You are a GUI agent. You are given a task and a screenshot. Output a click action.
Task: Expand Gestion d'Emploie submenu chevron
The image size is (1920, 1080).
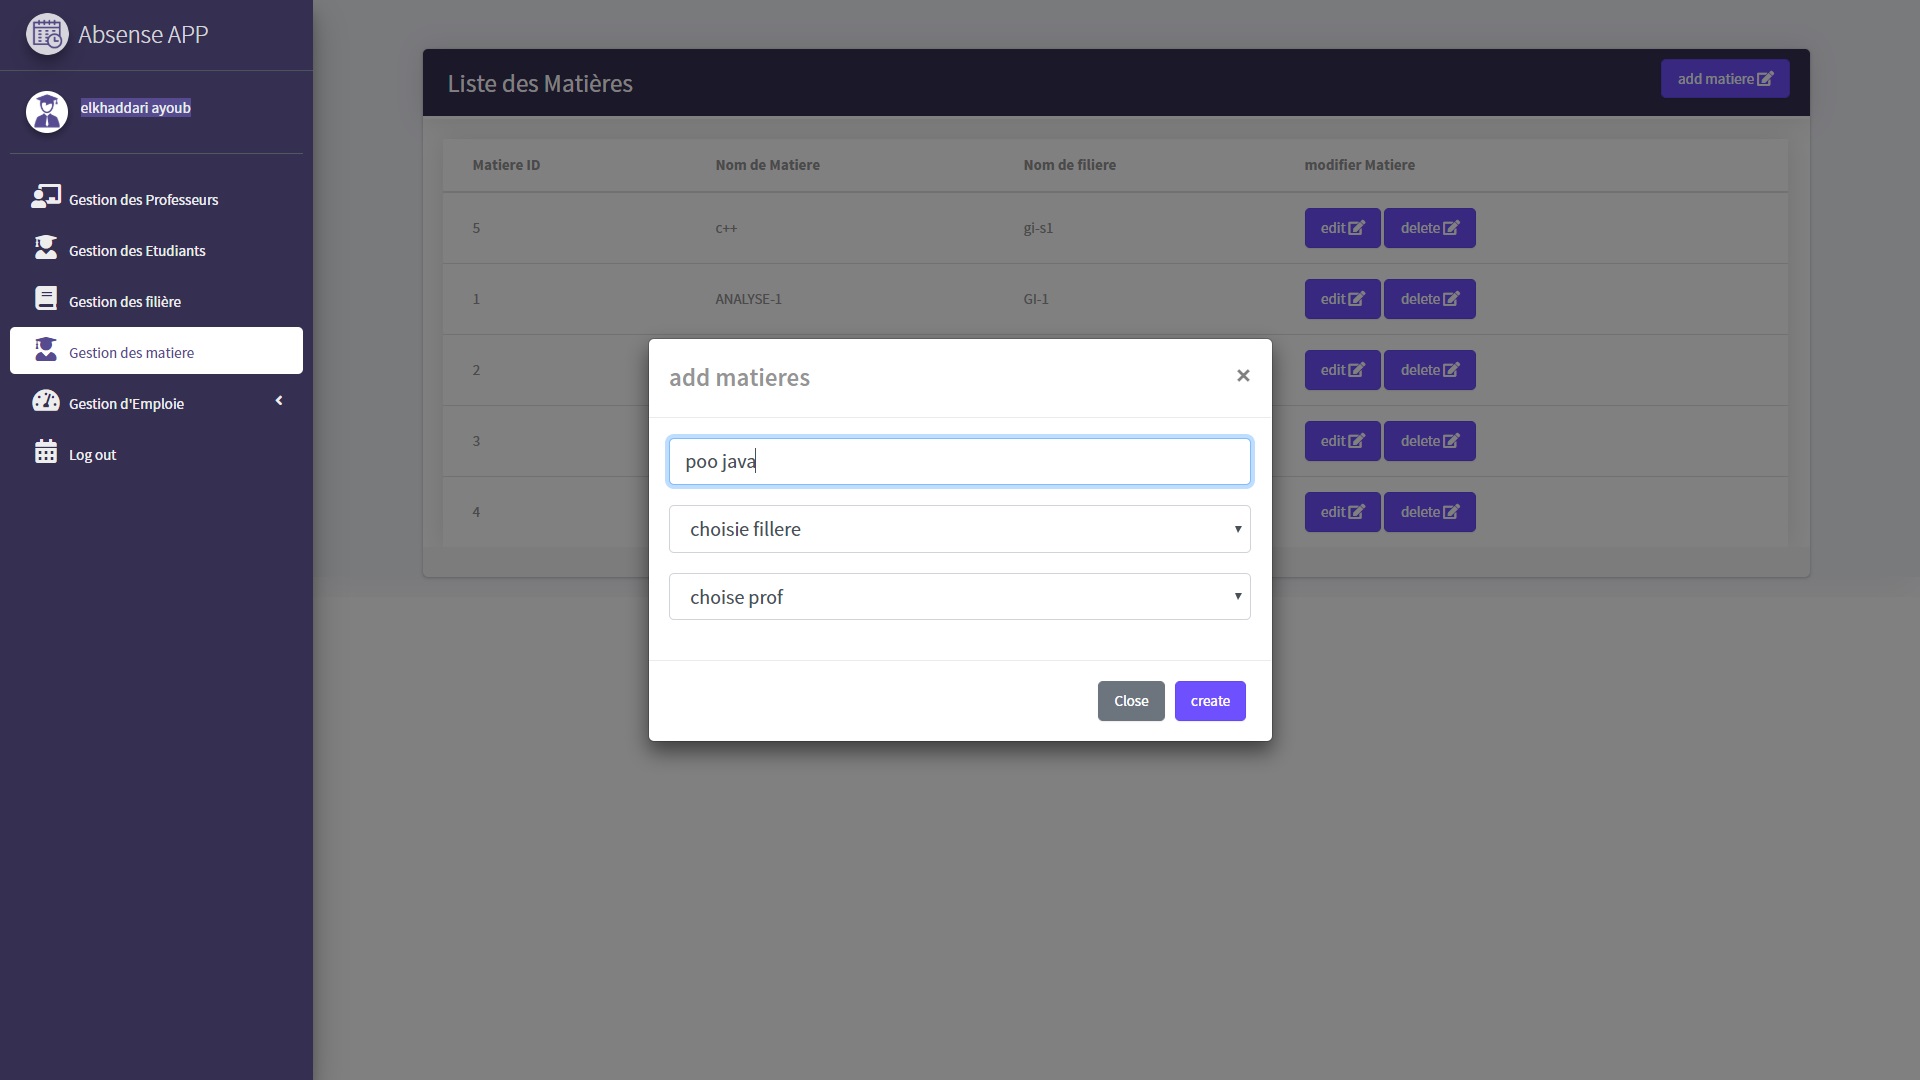coord(279,401)
